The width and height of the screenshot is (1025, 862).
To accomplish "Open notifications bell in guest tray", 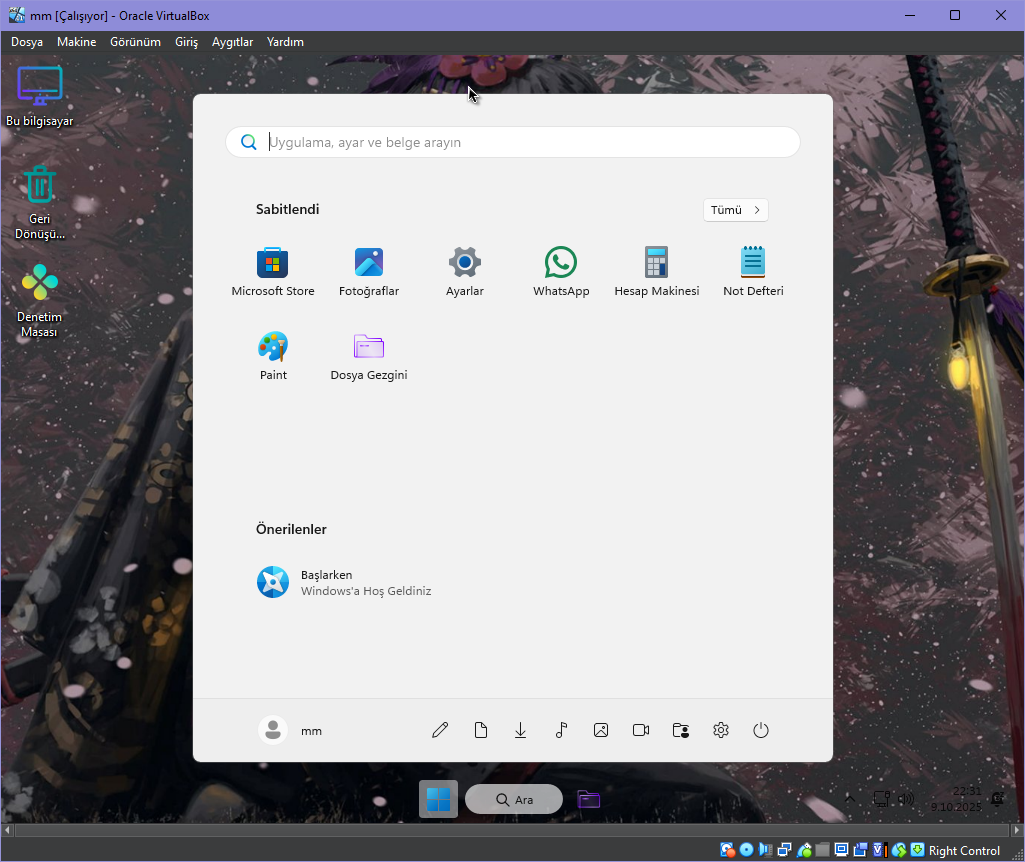I will (x=998, y=799).
